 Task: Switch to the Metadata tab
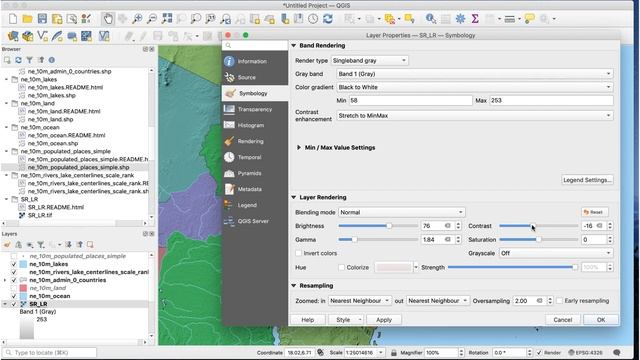[x=255, y=189]
